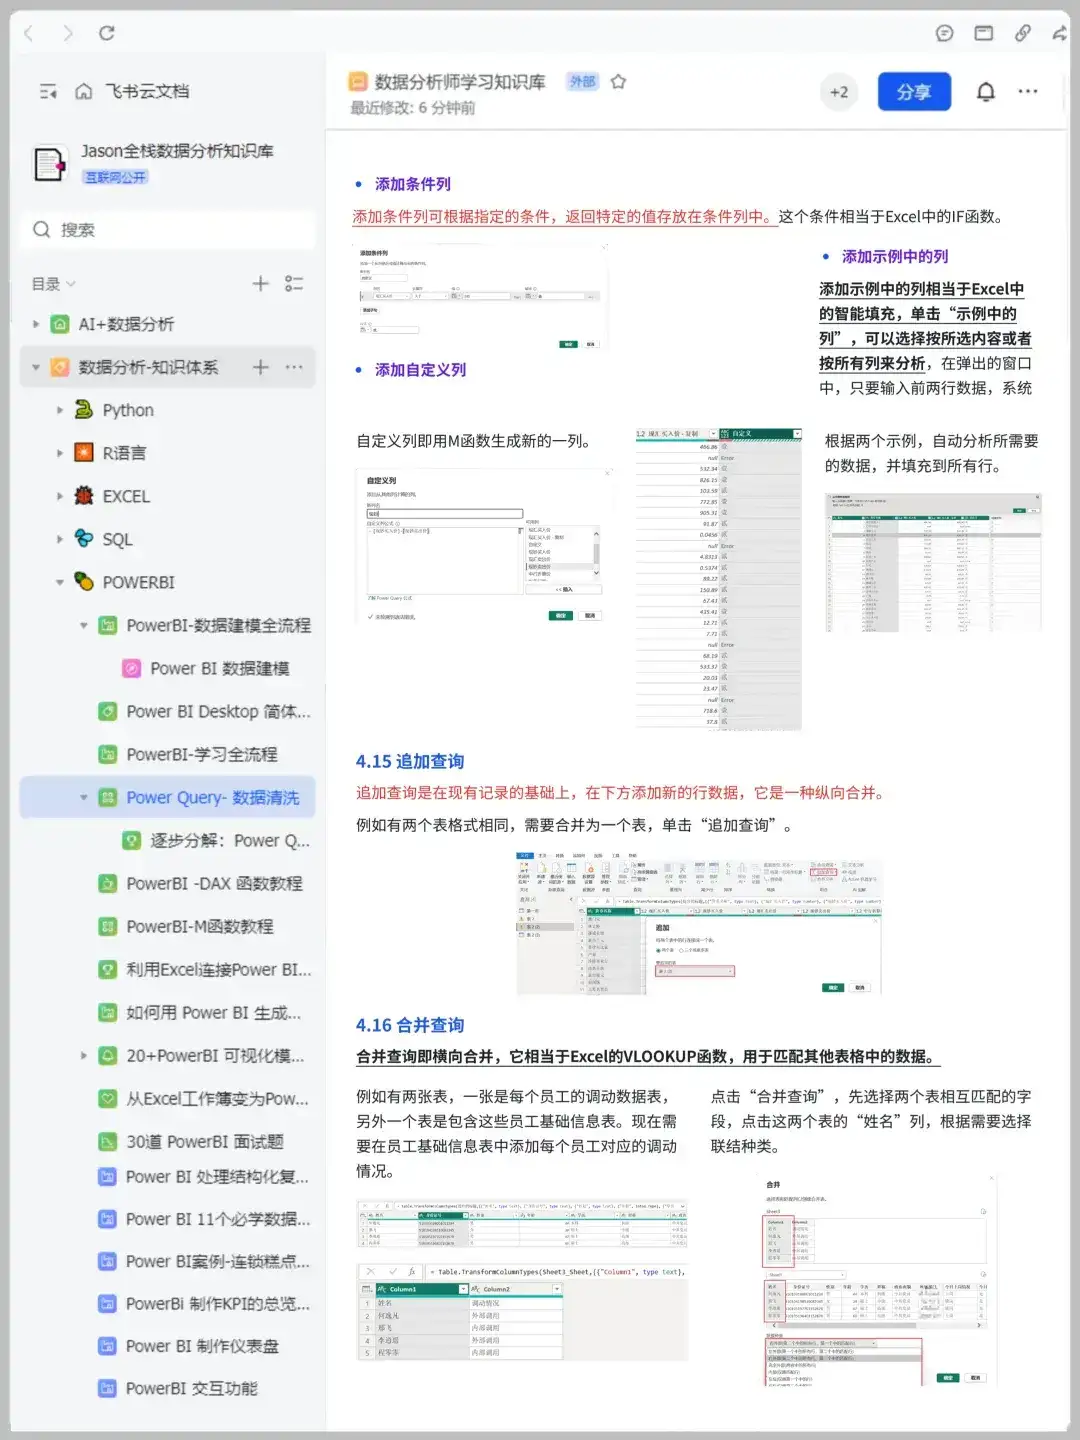The image size is (1080, 1440).
Task: Navigate back using the back arrow
Action: coord(27,33)
